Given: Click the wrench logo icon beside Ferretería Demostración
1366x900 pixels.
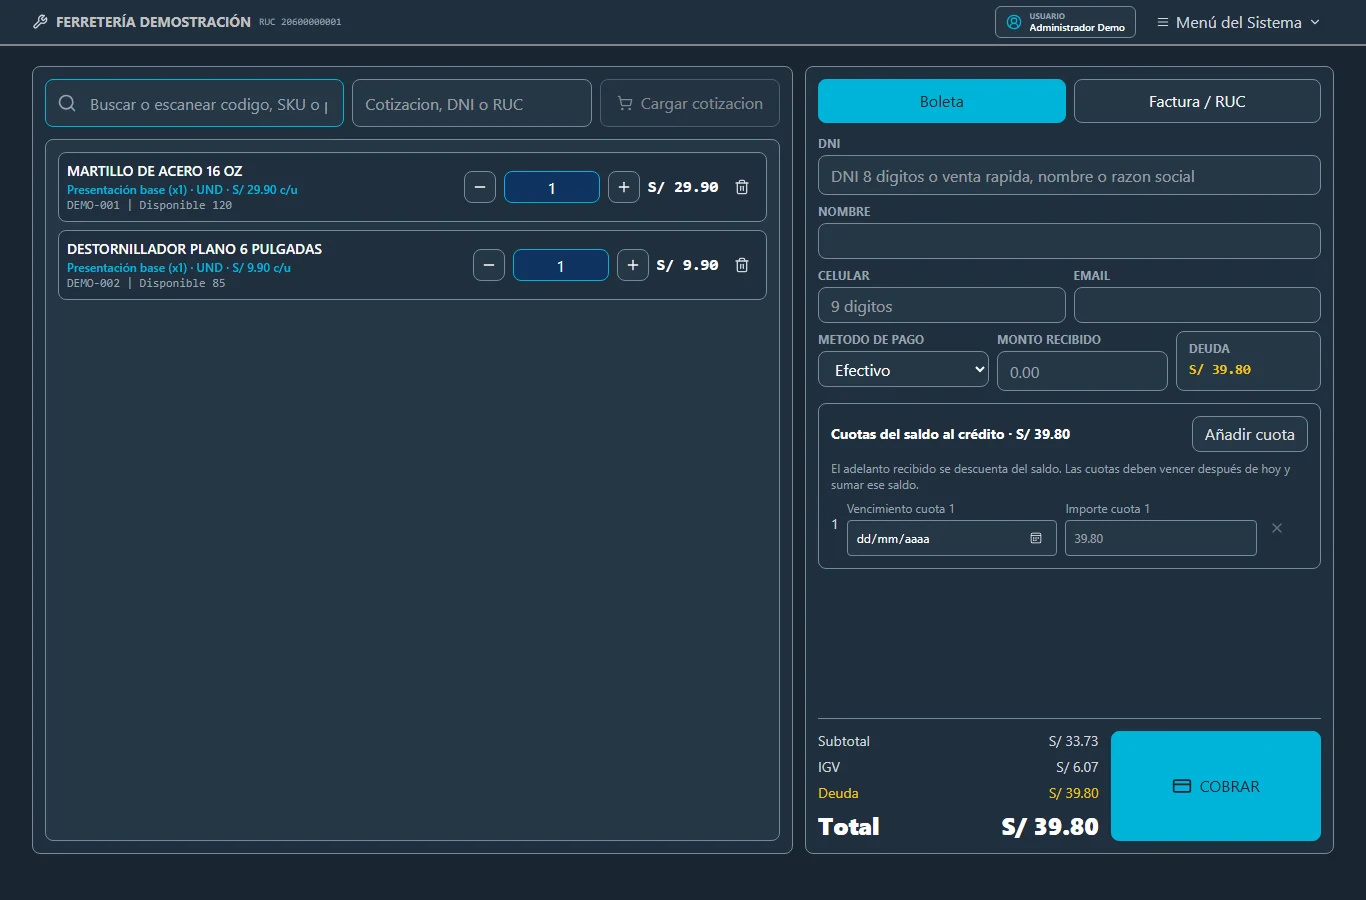Looking at the screenshot, I should click(40, 22).
